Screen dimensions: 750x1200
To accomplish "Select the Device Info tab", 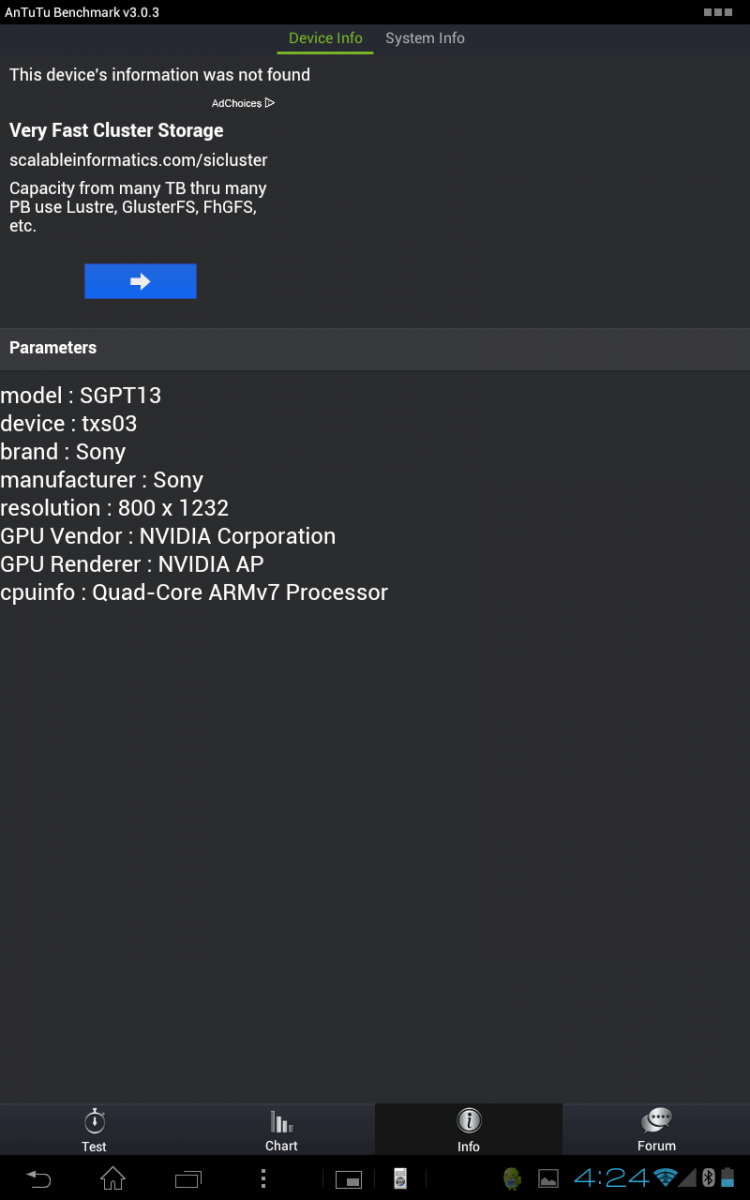I will (x=325, y=38).
